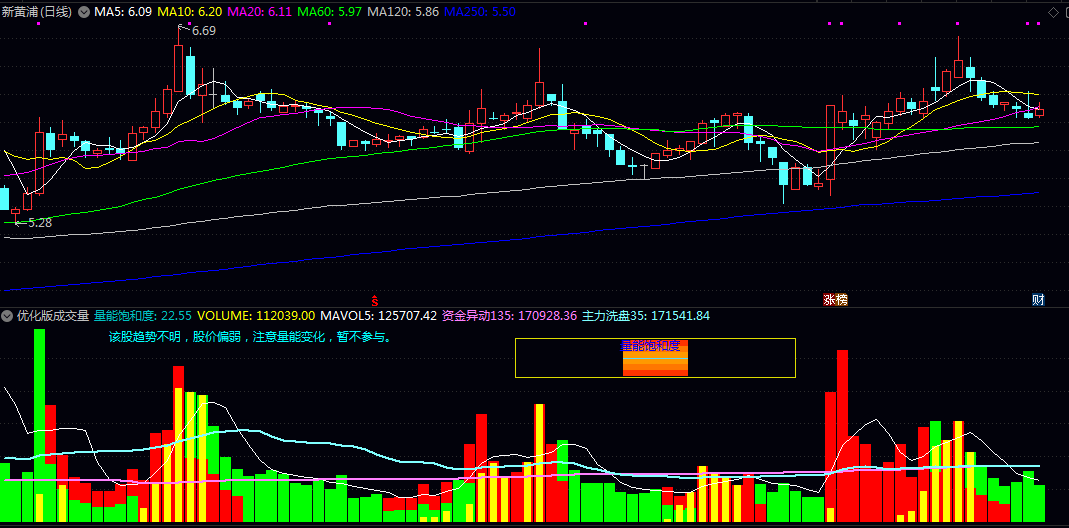Viewport: 1069px width, 528px height.
Task: Click the red S marker on the chart
Action: point(374,300)
